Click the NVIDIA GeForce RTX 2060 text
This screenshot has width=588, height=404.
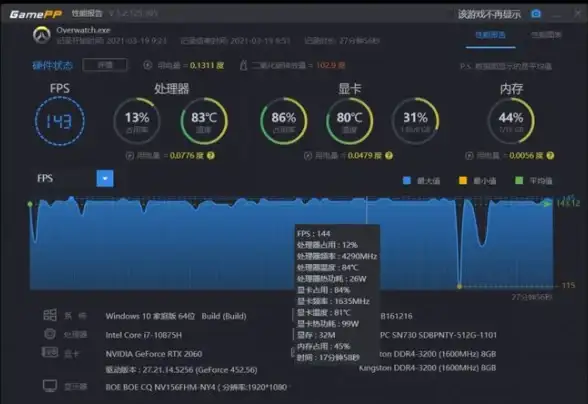click(154, 354)
